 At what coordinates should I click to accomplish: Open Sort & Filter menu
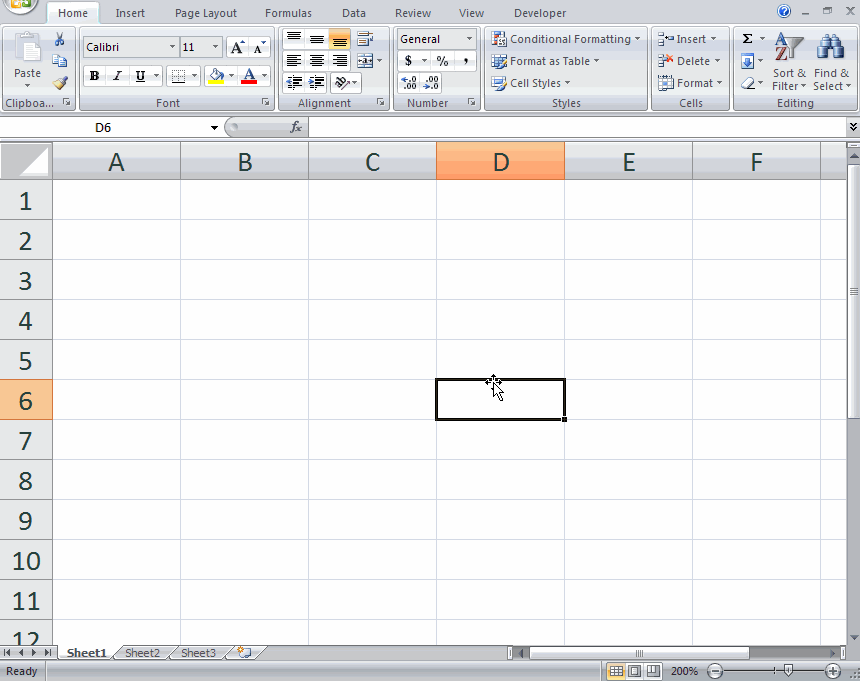click(789, 62)
